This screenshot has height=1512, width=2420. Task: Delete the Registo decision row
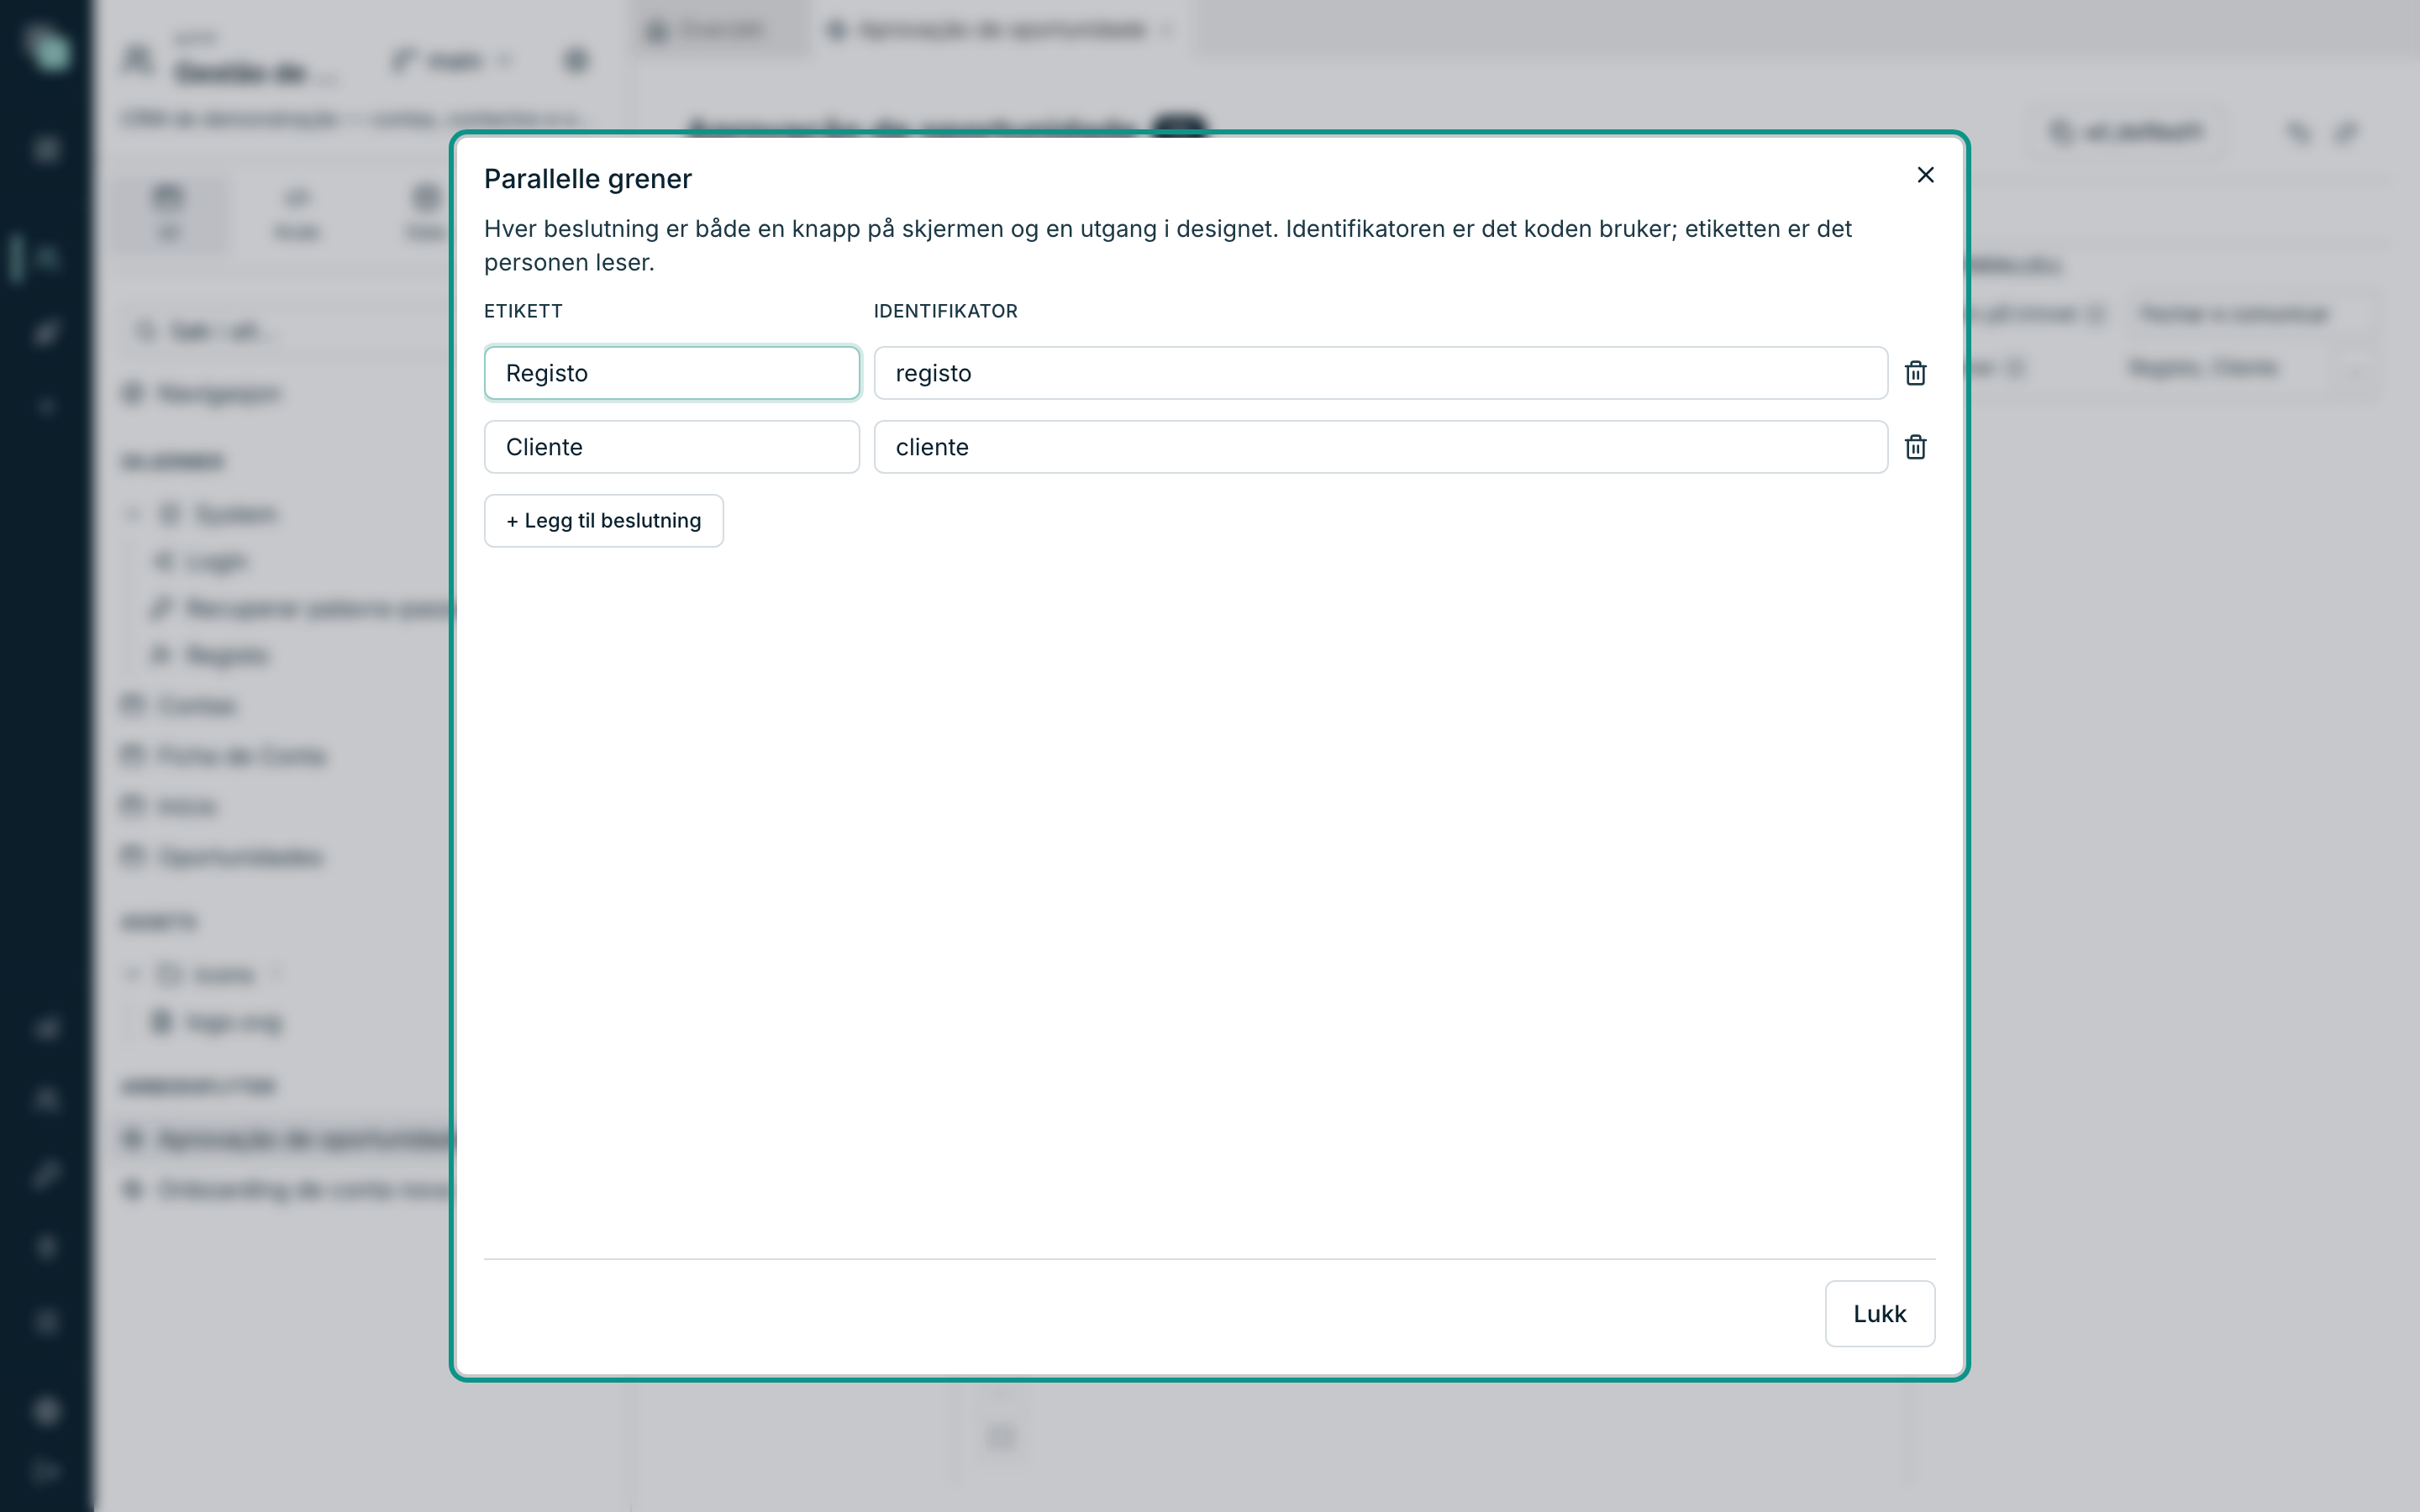(x=1915, y=373)
